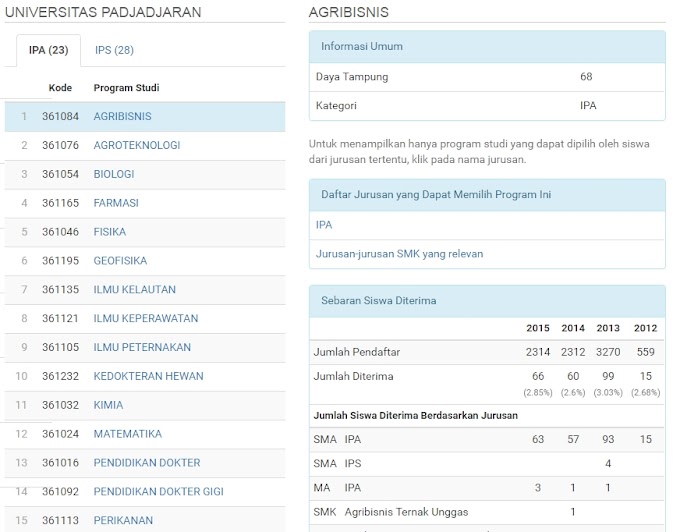Screen dimensions: 680x532
Task: Click code 361195 in the list
Action: (60, 261)
